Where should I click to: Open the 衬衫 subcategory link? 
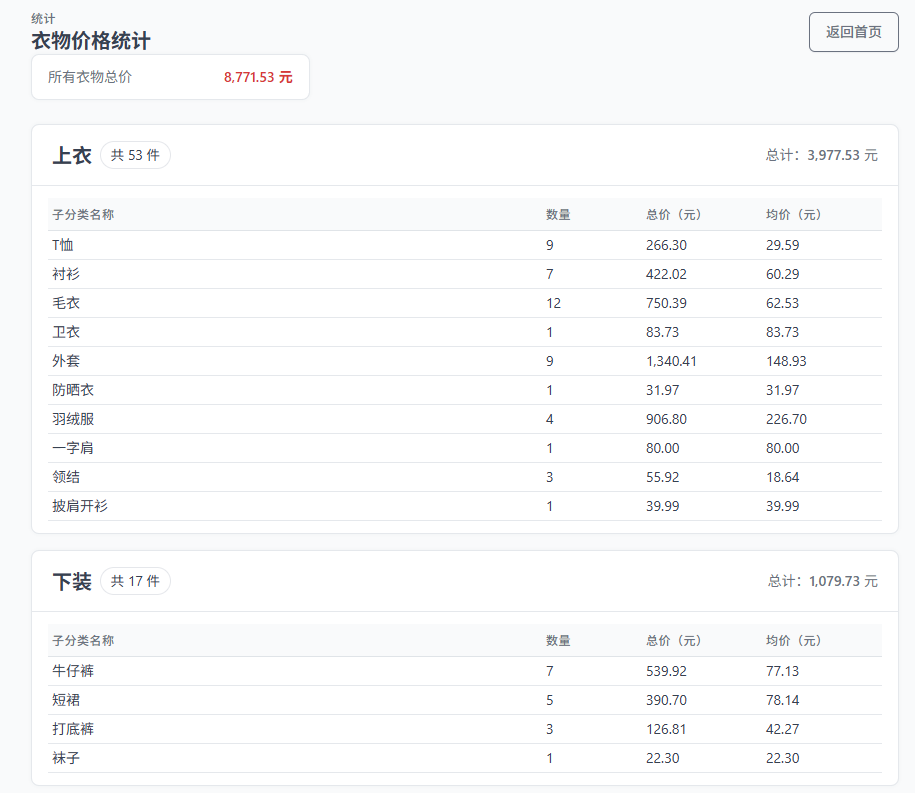coord(65,273)
